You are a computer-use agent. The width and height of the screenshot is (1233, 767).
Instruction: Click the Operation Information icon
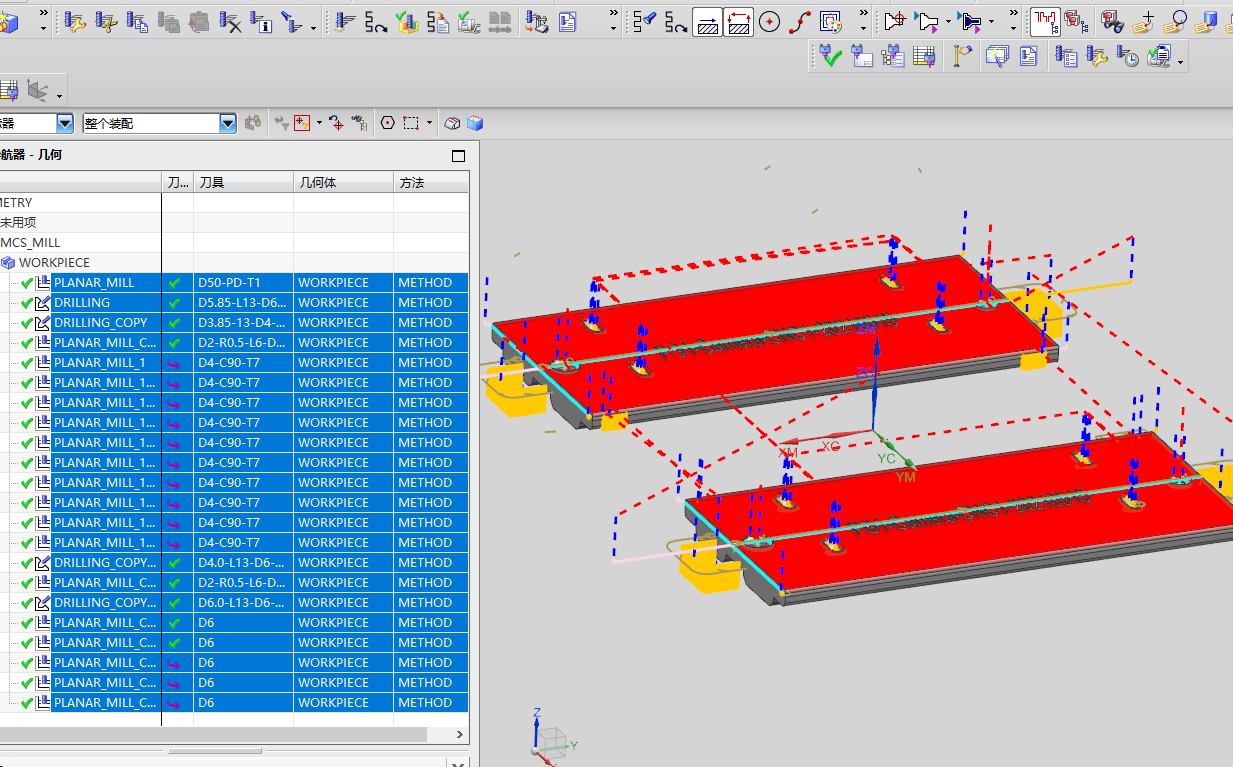click(x=261, y=21)
